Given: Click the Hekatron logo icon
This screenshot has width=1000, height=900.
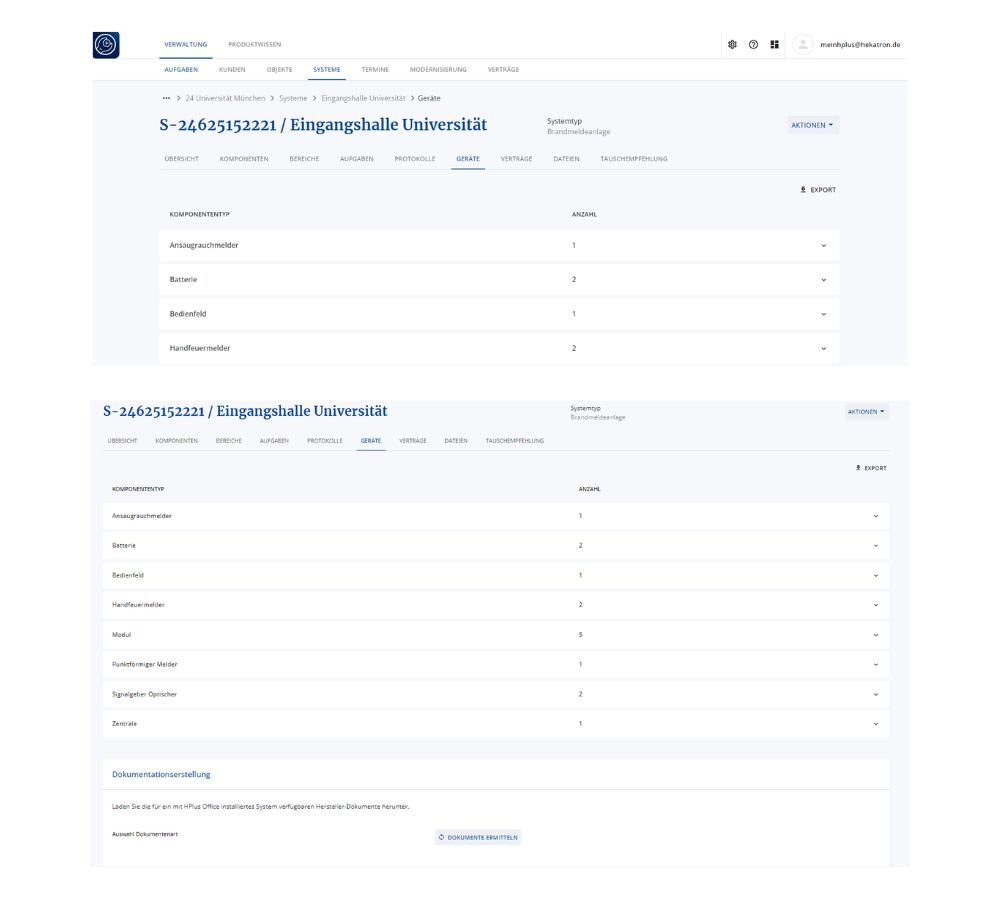Looking at the screenshot, I should [x=106, y=45].
